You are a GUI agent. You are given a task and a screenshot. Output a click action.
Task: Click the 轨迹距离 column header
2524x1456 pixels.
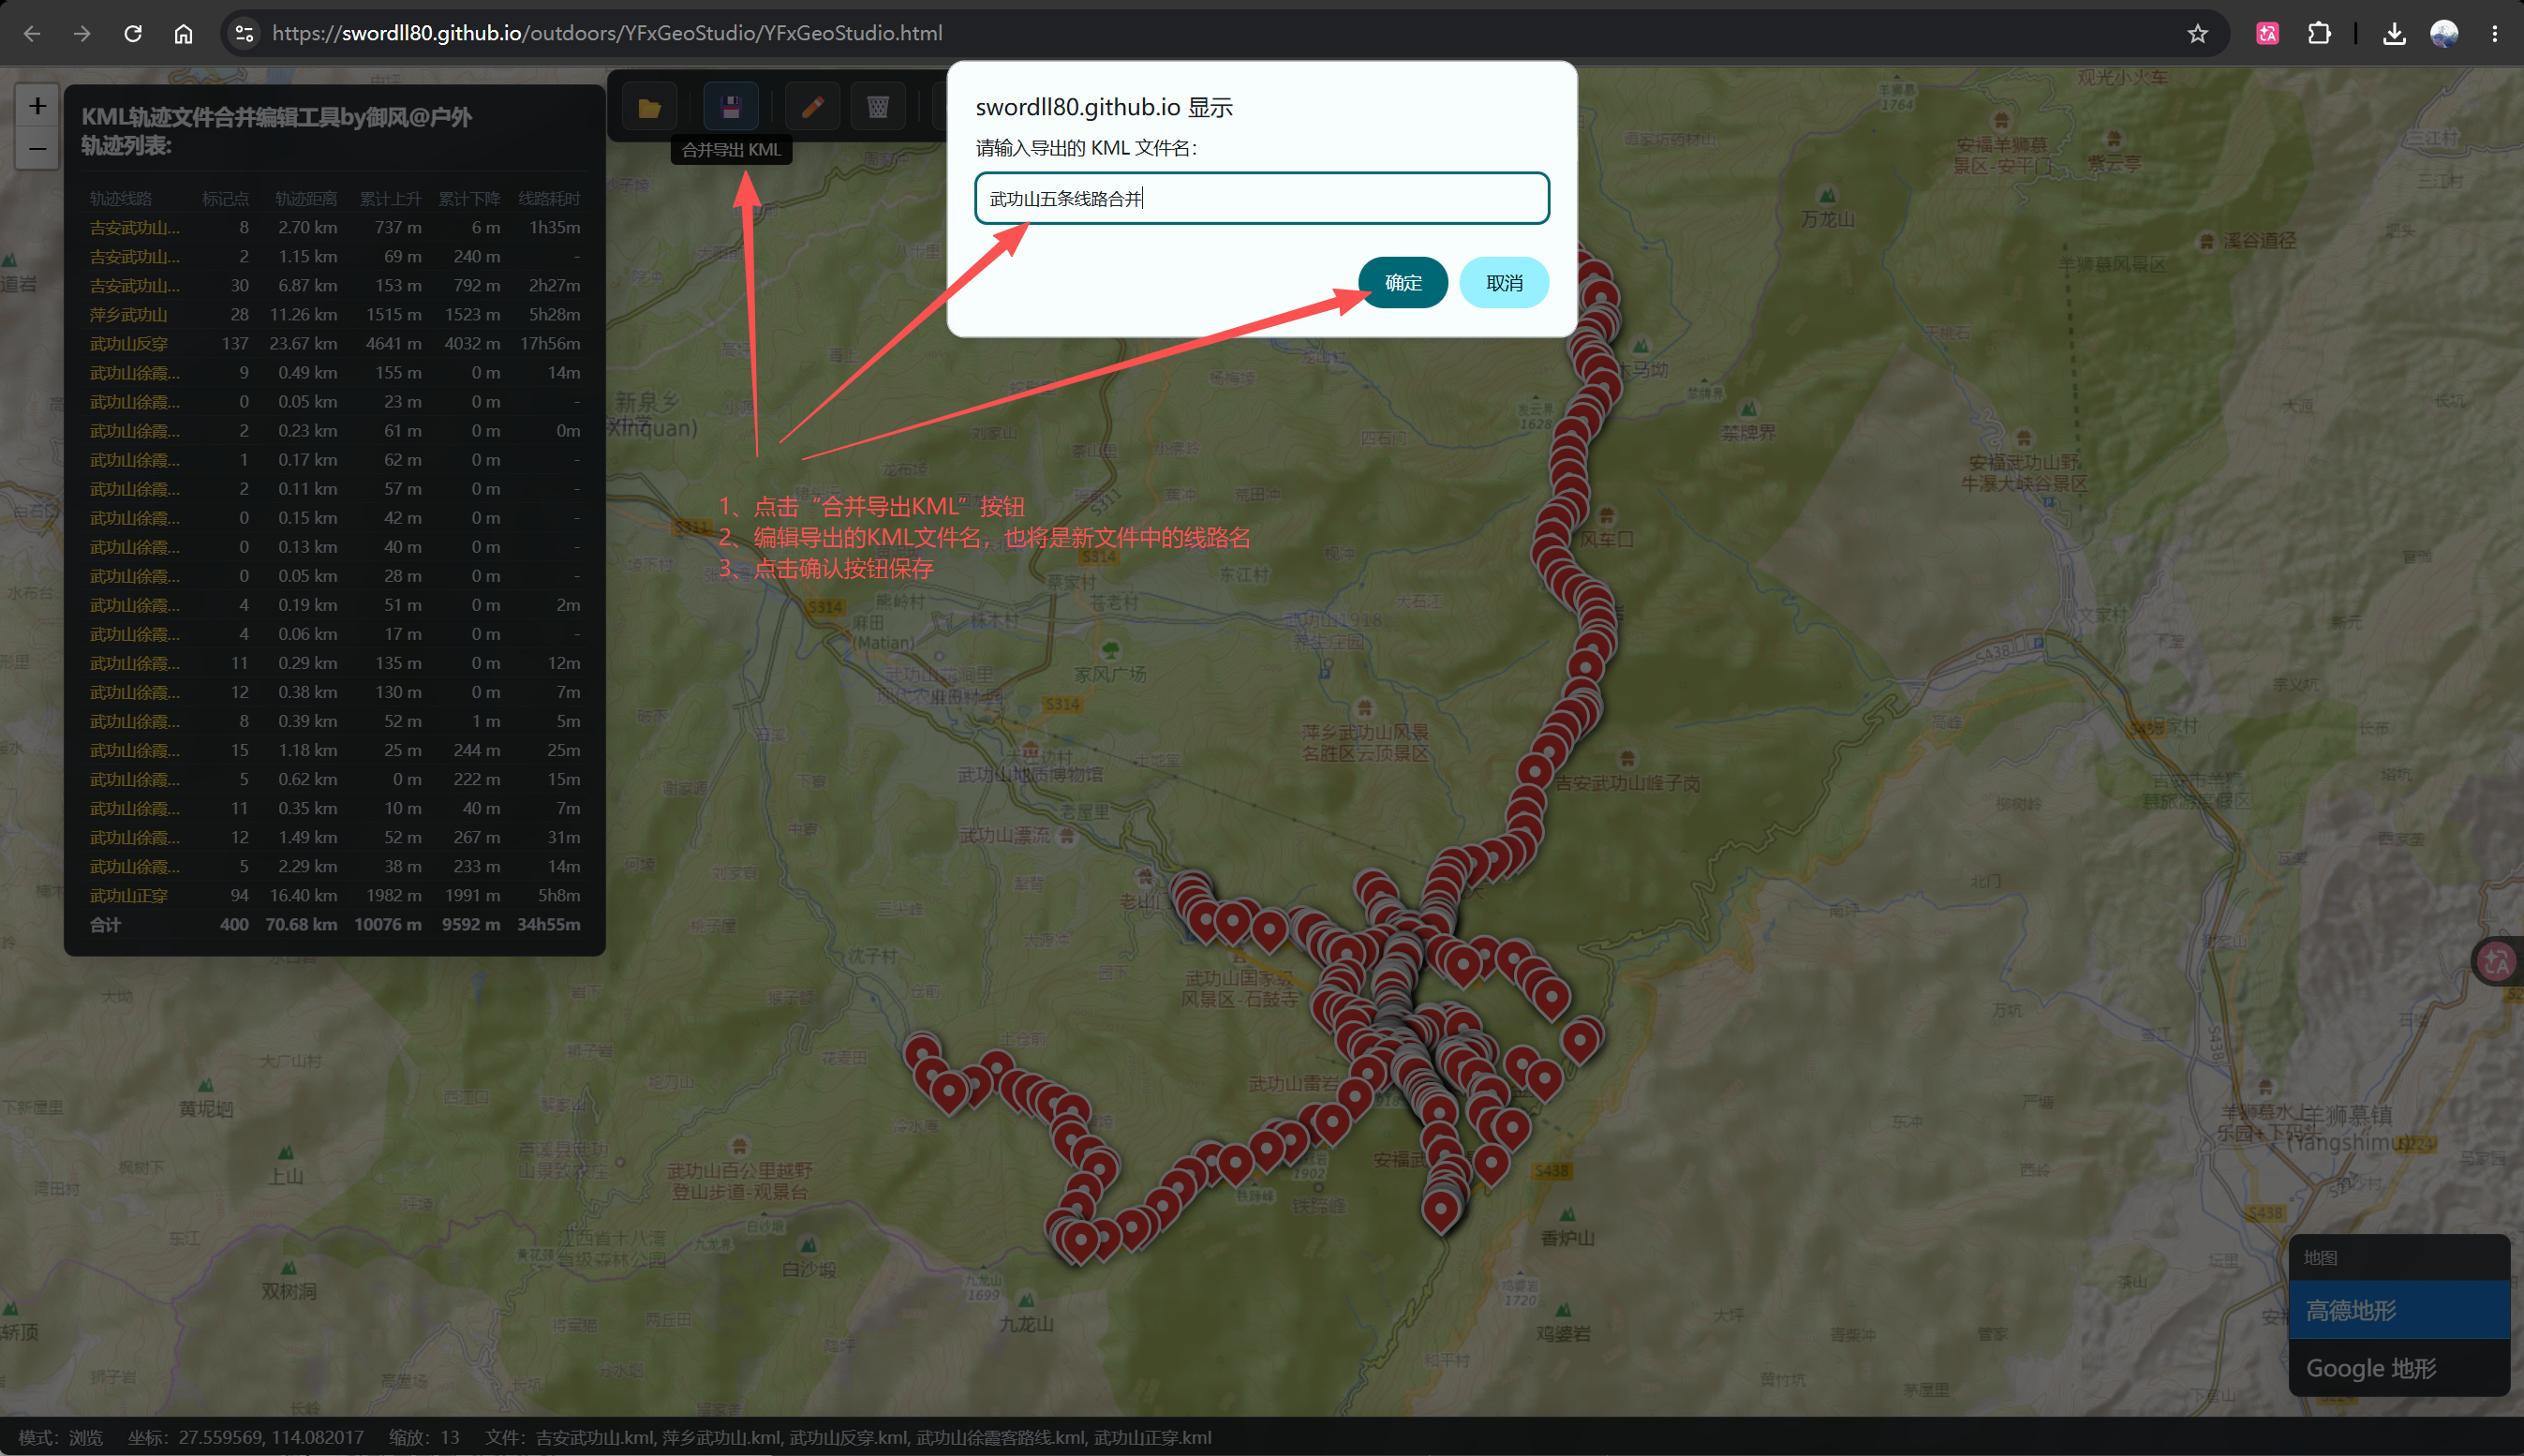[306, 198]
